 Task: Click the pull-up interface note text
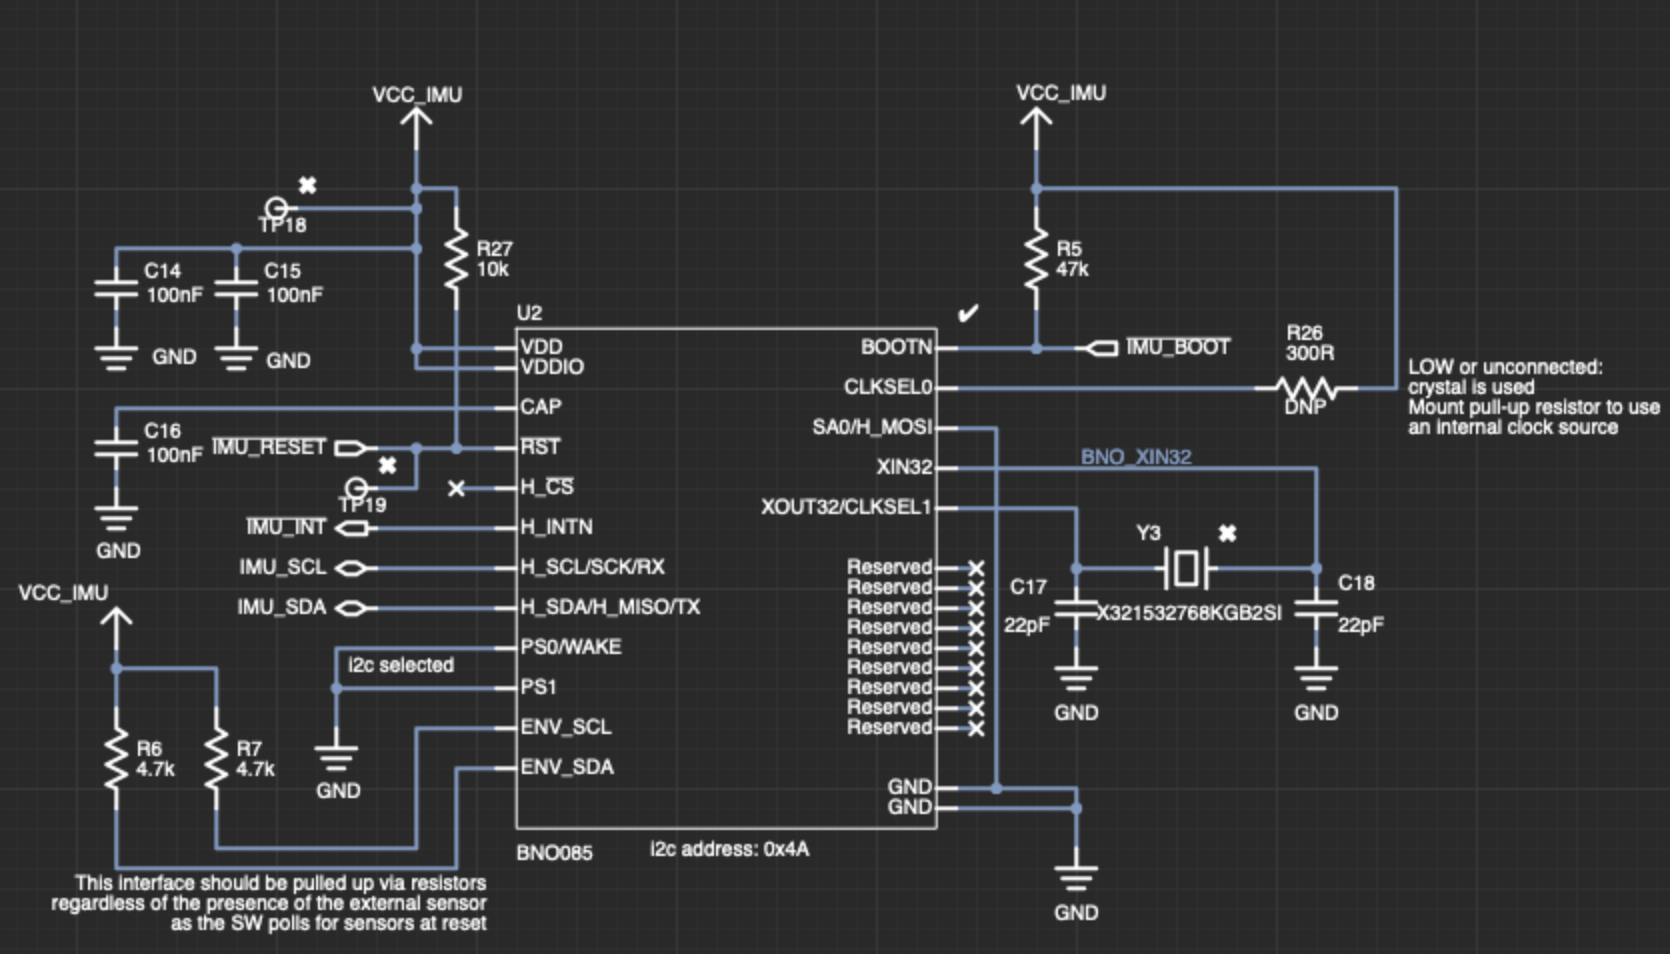(x=269, y=903)
